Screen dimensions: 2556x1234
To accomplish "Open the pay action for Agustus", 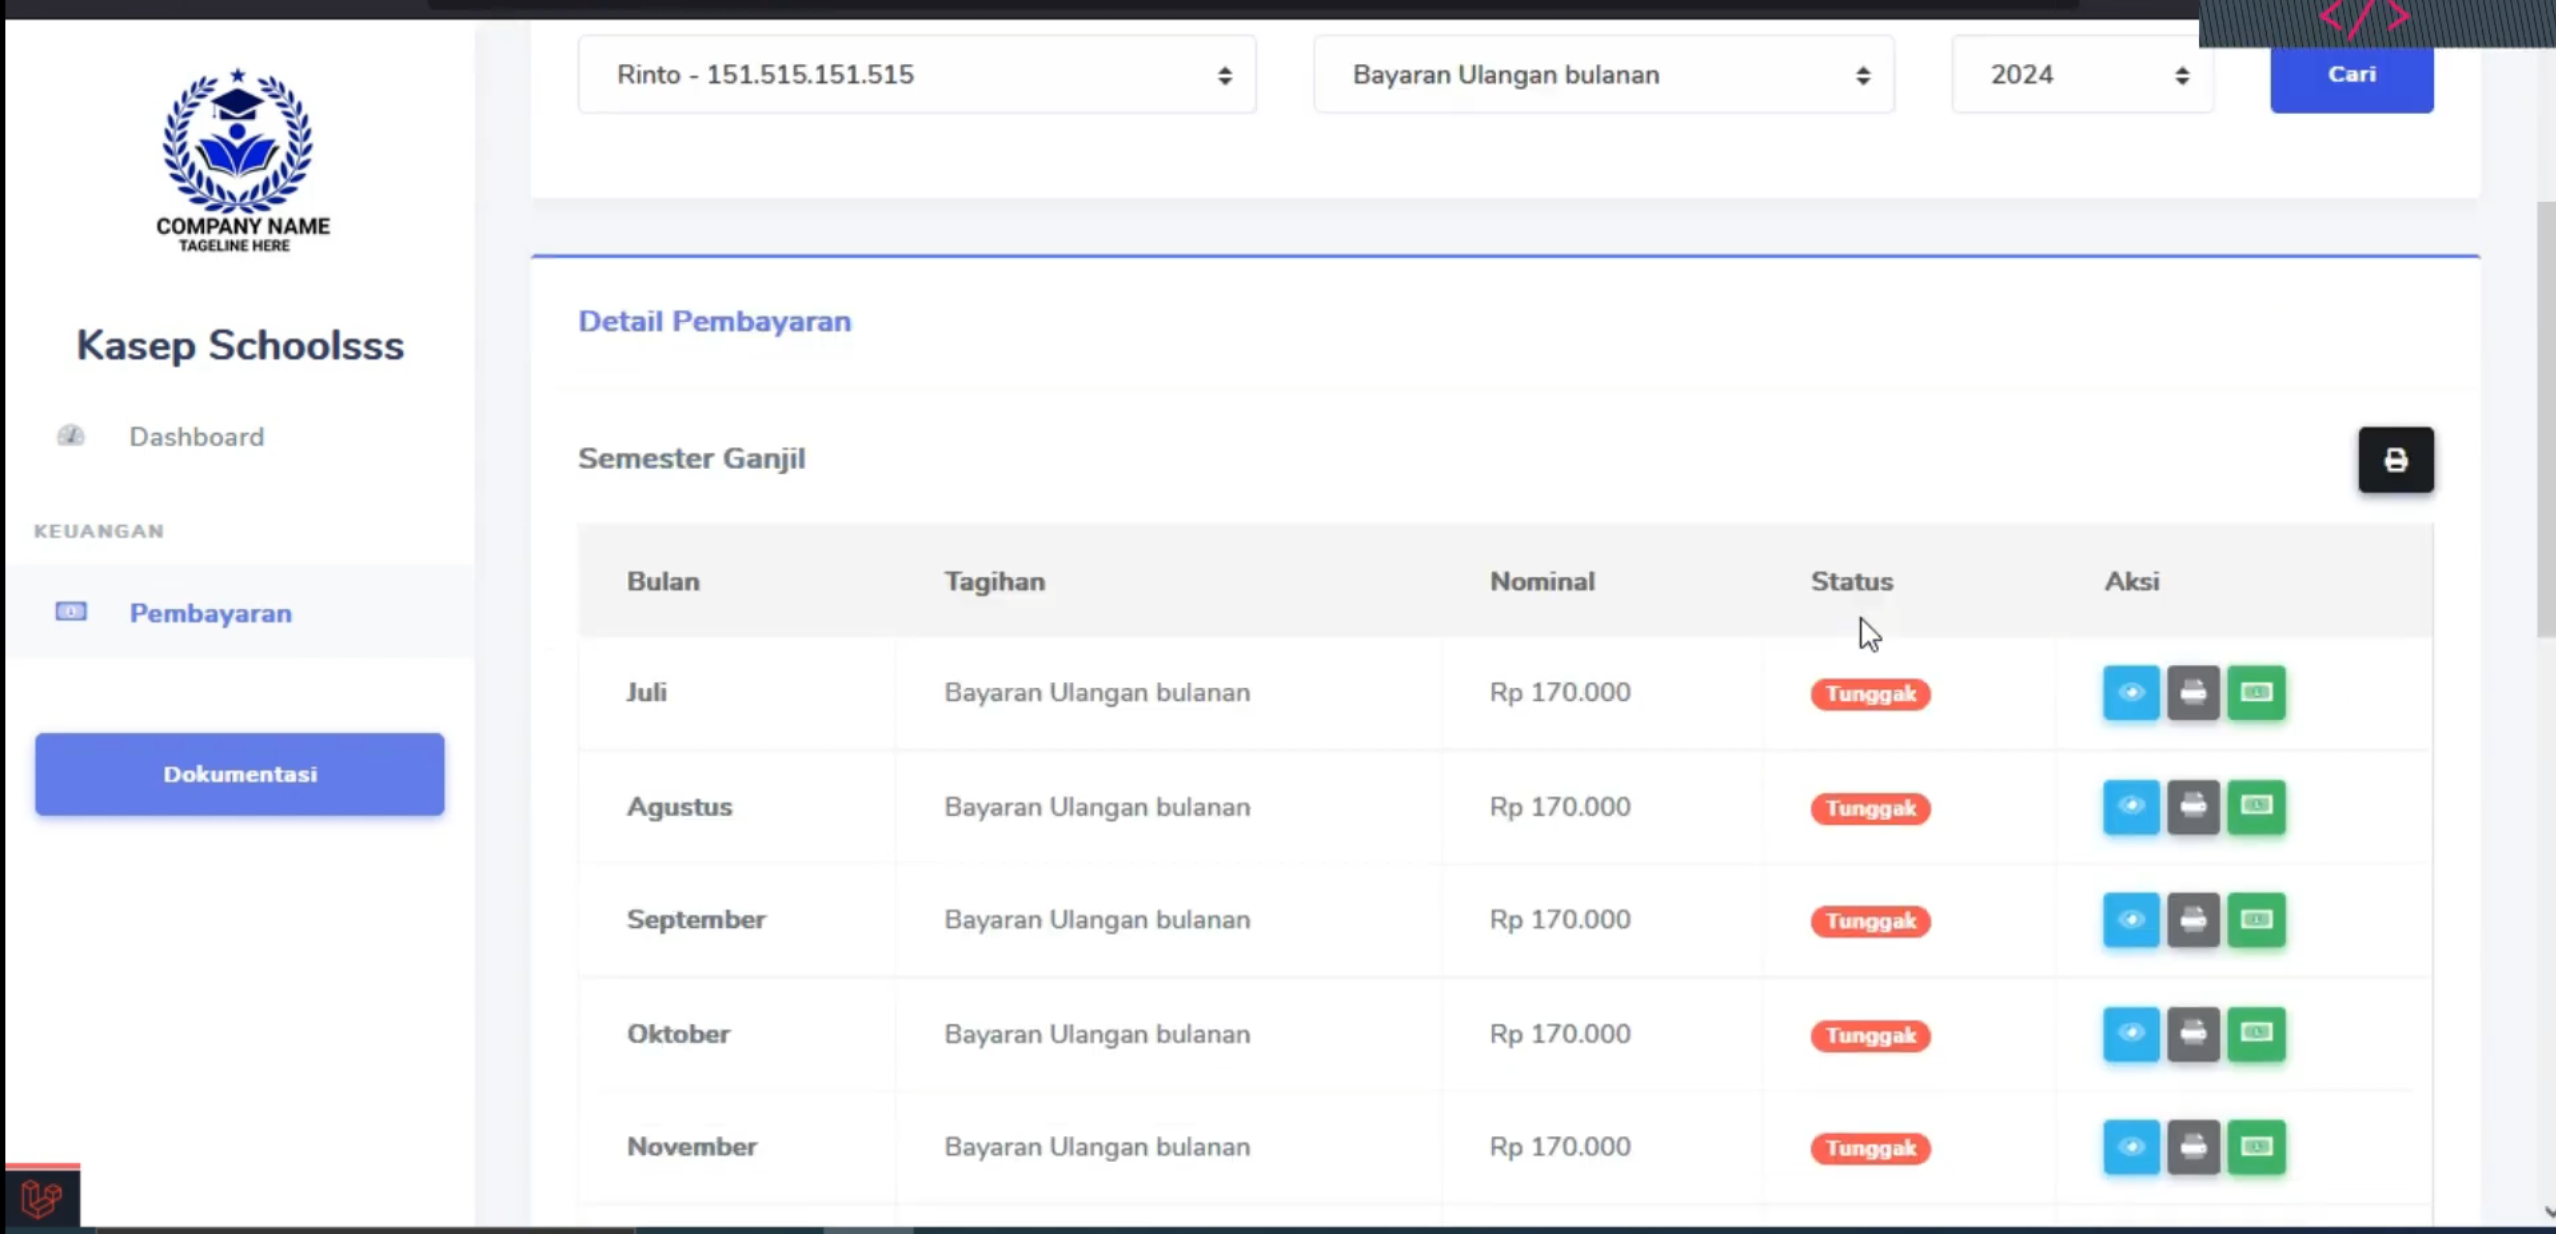I will click(x=2256, y=806).
